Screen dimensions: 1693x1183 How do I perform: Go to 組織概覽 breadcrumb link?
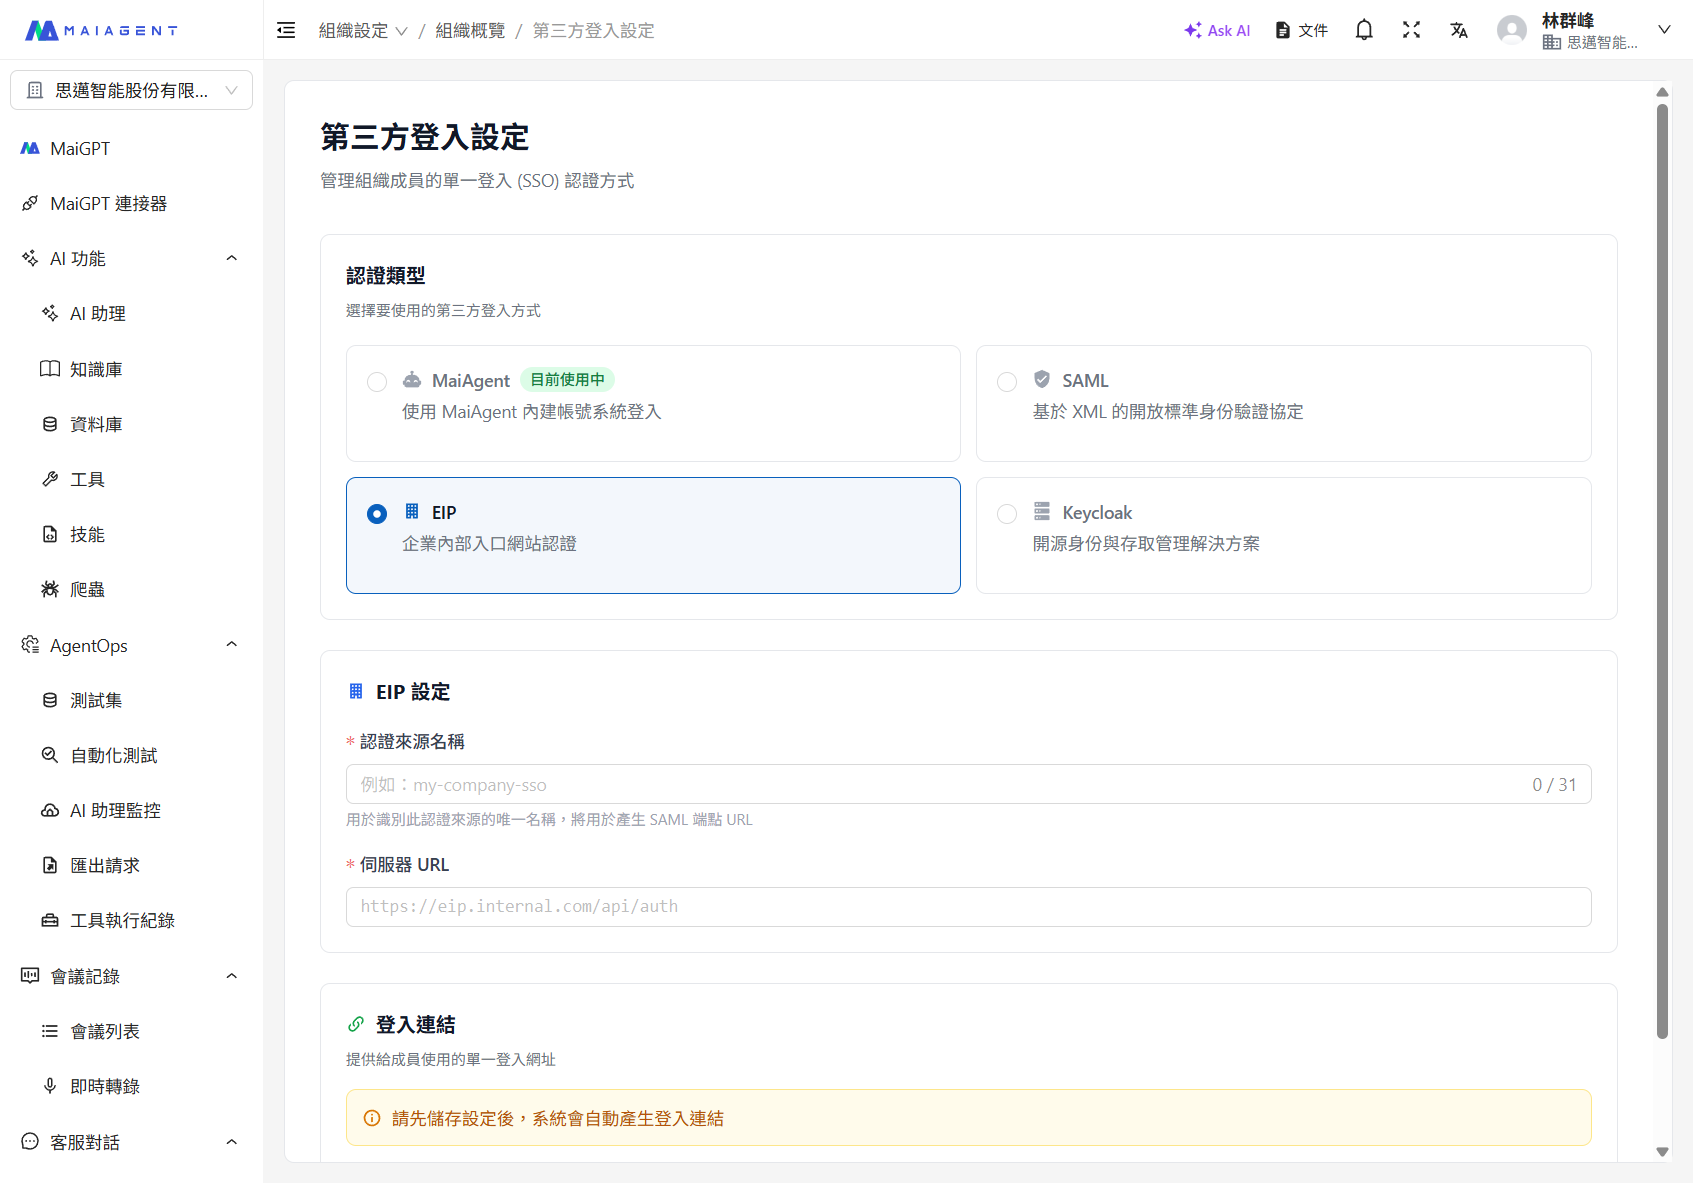pyautogui.click(x=470, y=30)
